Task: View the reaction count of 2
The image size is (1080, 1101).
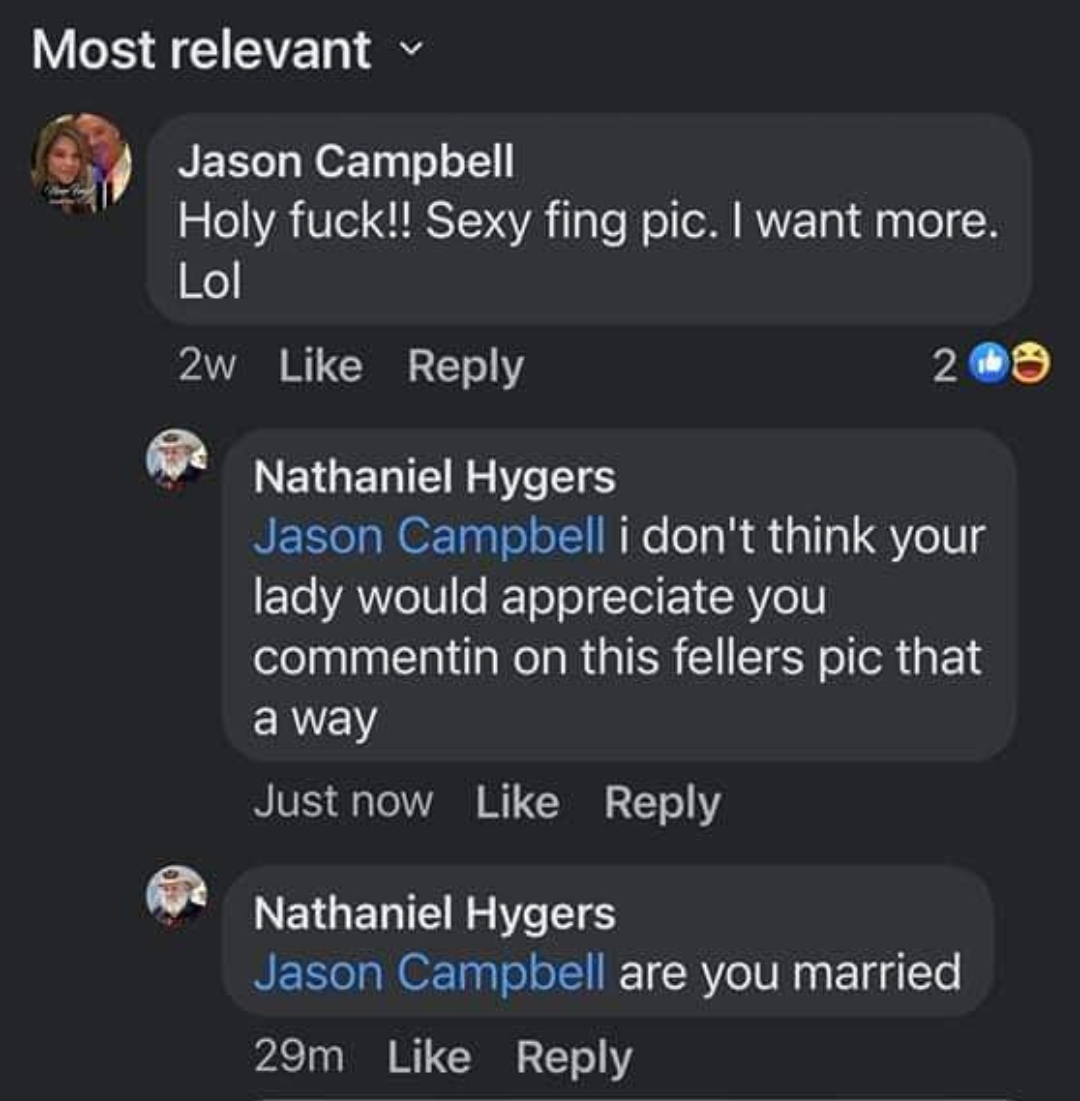Action: (x=944, y=366)
